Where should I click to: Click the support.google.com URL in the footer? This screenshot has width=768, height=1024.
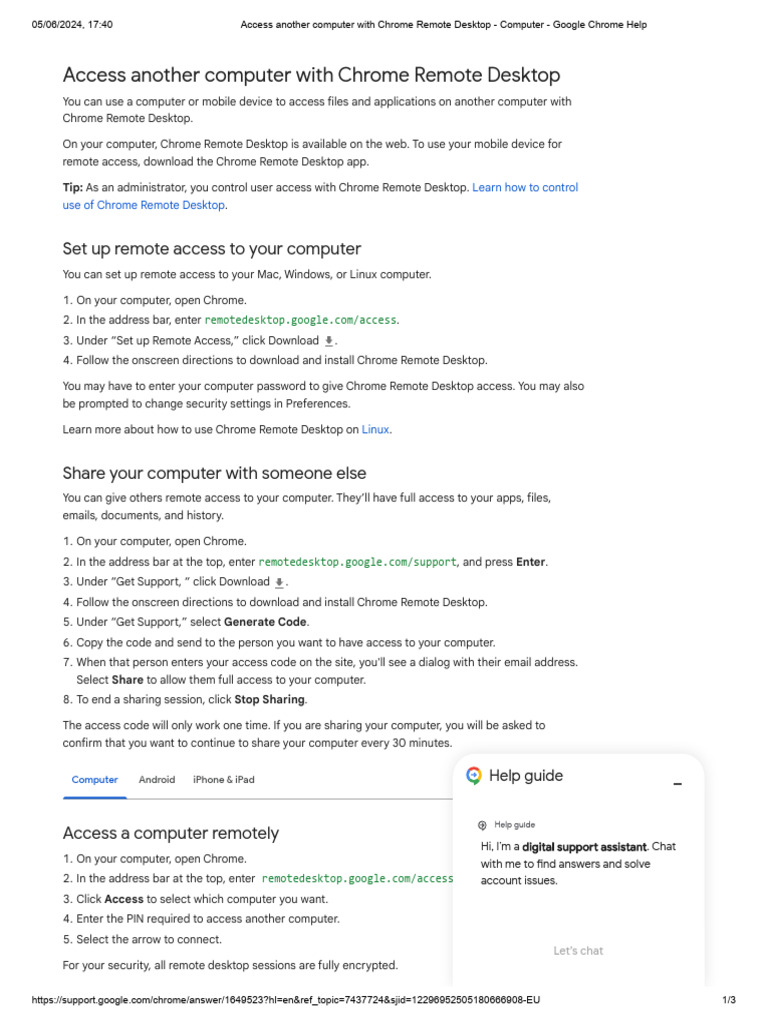[x=287, y=1000]
